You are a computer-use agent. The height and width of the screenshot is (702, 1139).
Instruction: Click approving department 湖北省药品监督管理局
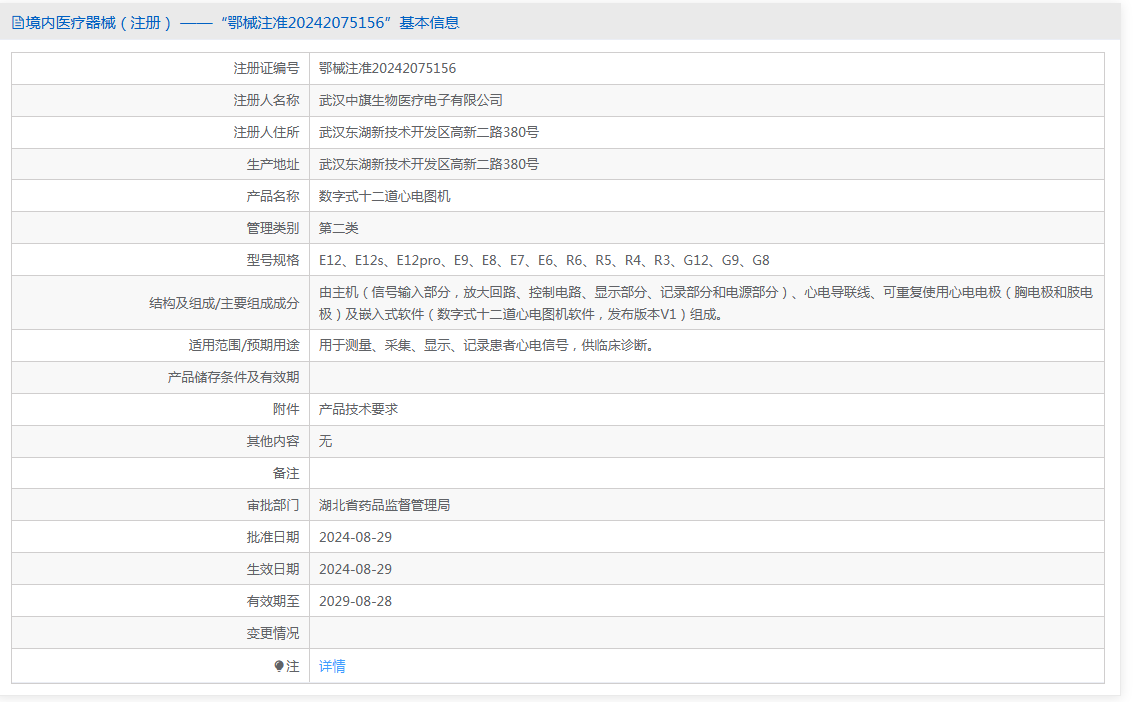coord(384,505)
